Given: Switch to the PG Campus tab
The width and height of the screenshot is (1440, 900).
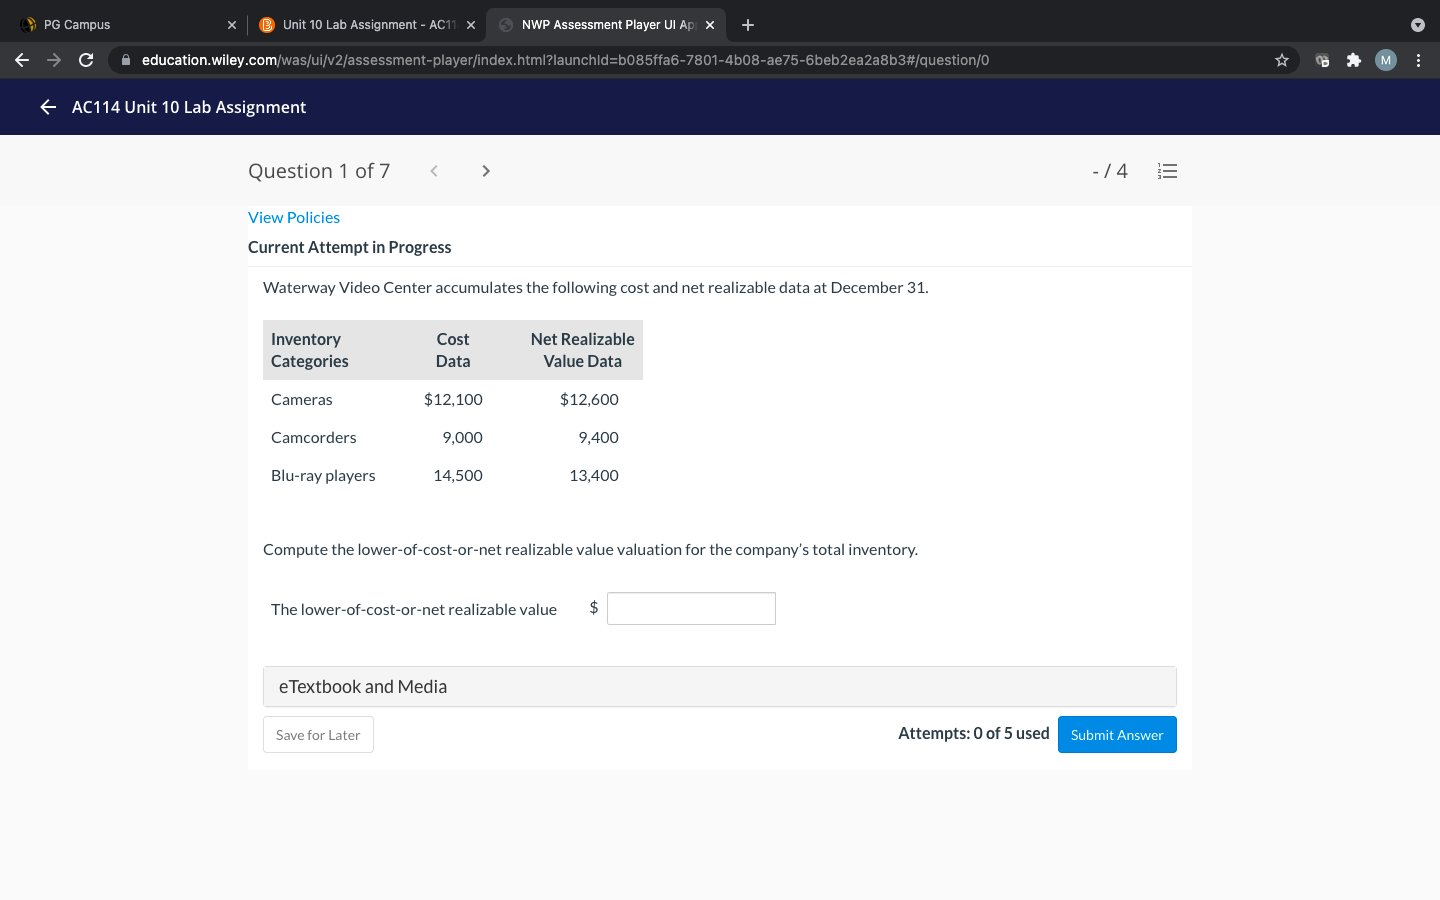Looking at the screenshot, I should pos(120,25).
